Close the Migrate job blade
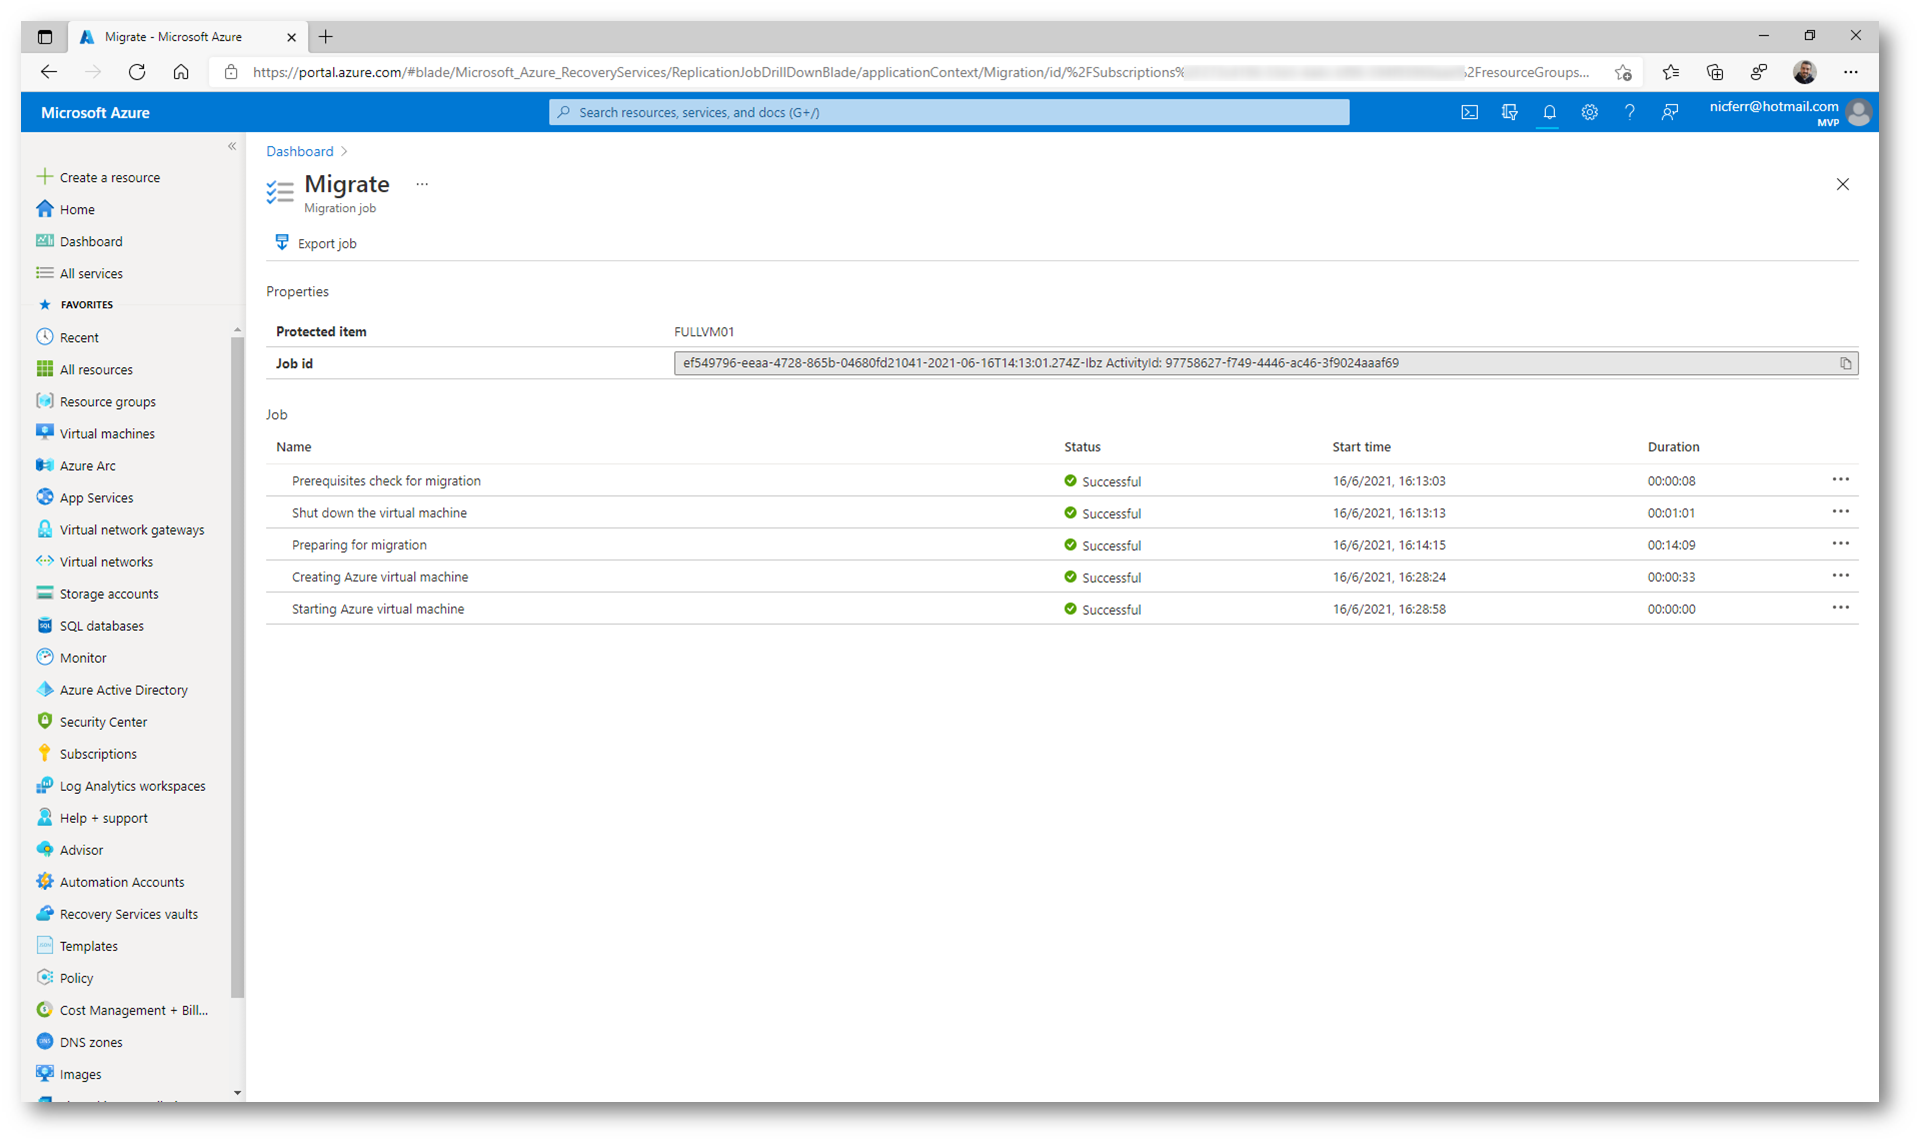The width and height of the screenshot is (1921, 1144). click(x=1842, y=184)
